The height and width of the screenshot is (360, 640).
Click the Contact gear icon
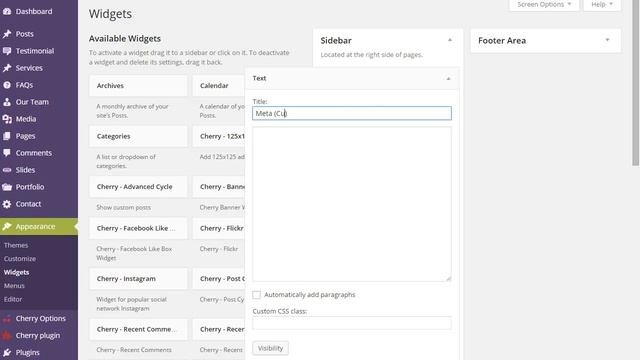(7, 204)
